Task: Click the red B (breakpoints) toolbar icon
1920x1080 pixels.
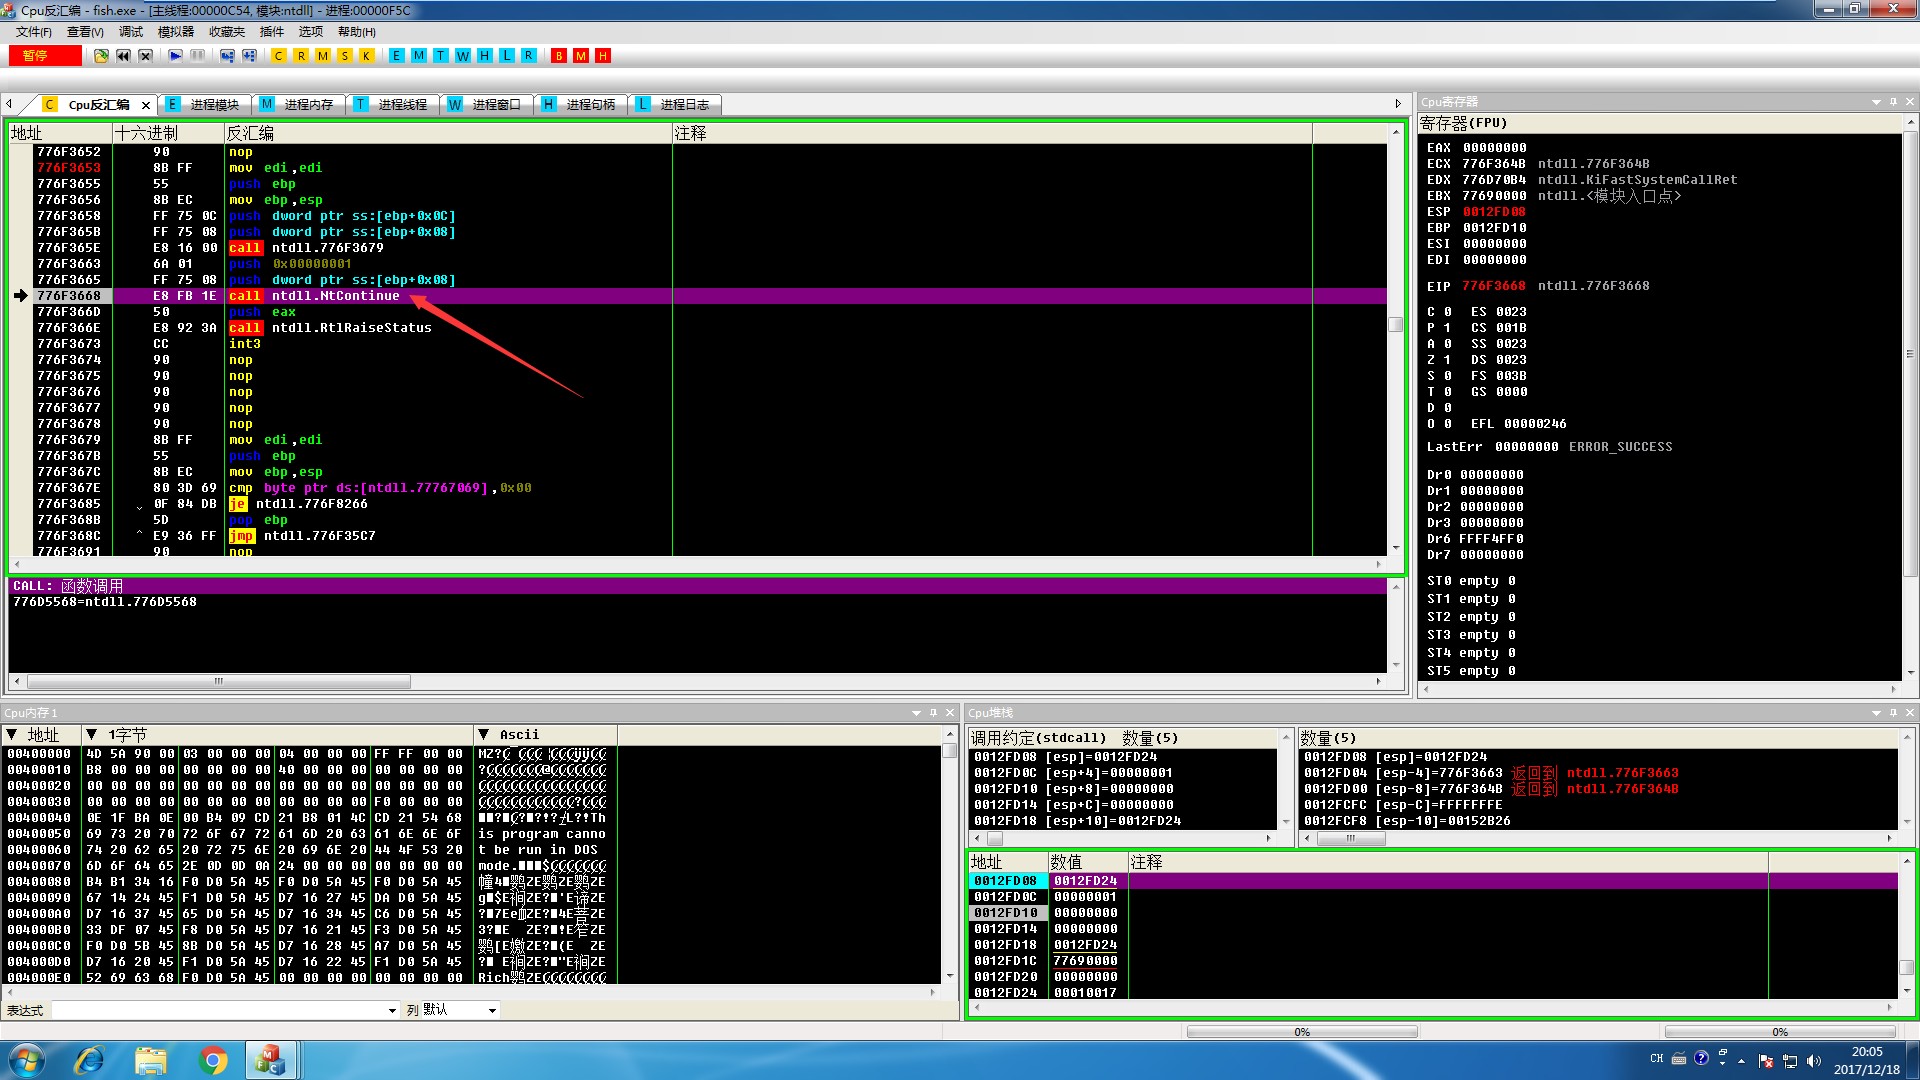Action: pos(559,56)
